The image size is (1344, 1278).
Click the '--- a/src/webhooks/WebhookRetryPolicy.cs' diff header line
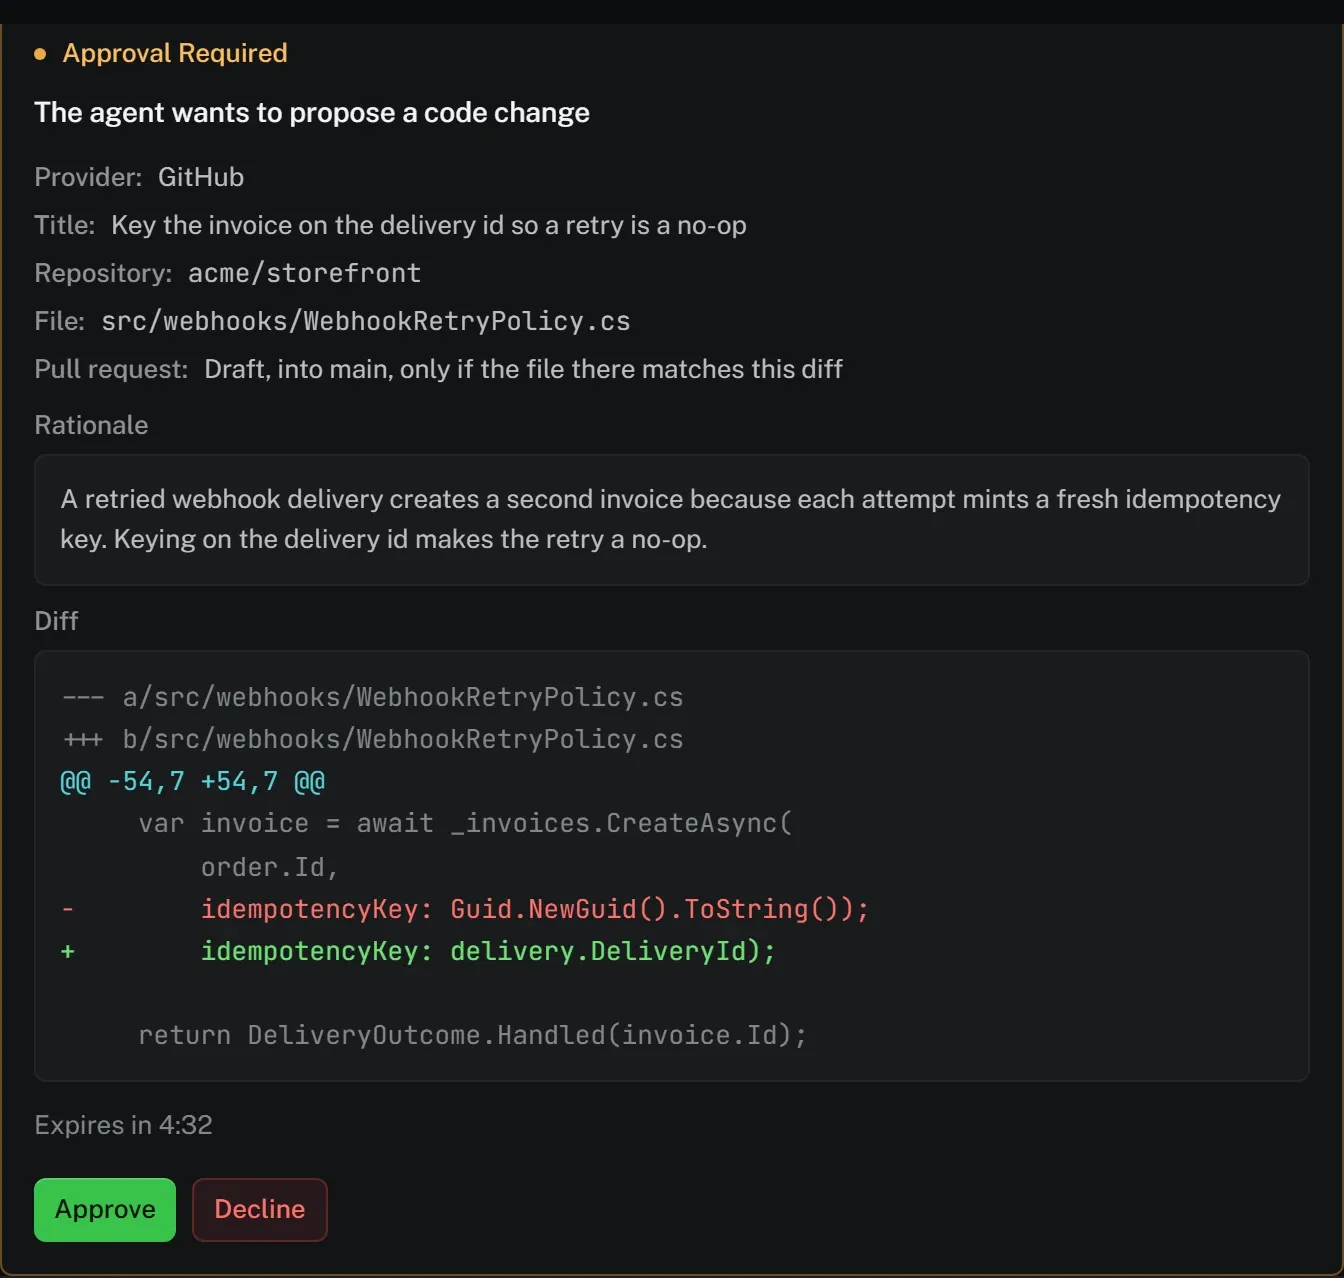point(372,697)
